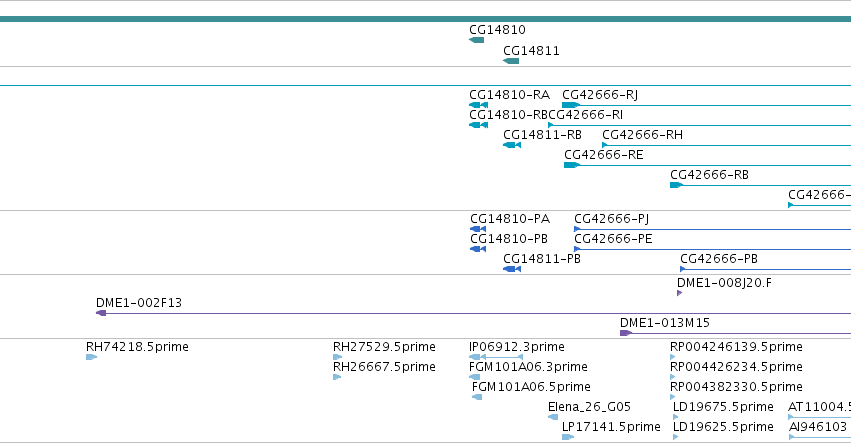The height and width of the screenshot is (443, 851).
Task: Select the CG14811-PB protein glyph
Action: [x=512, y=269]
